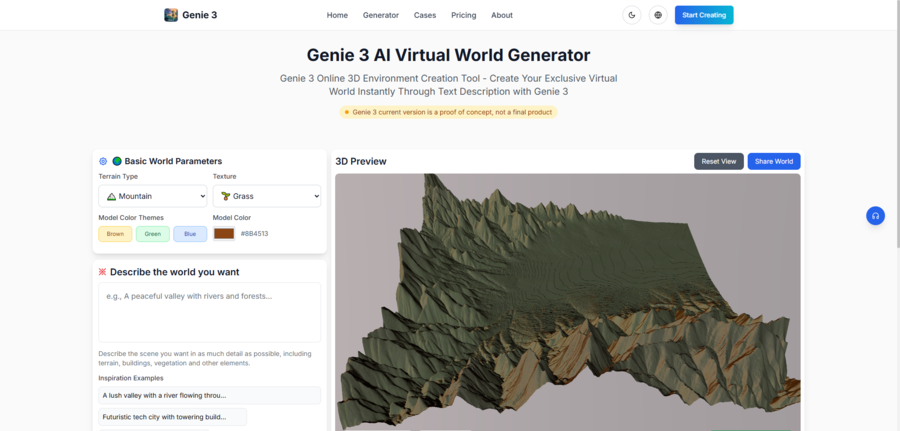
Task: Click the gear icon beside Basic World Parameters
Action: pos(103,161)
